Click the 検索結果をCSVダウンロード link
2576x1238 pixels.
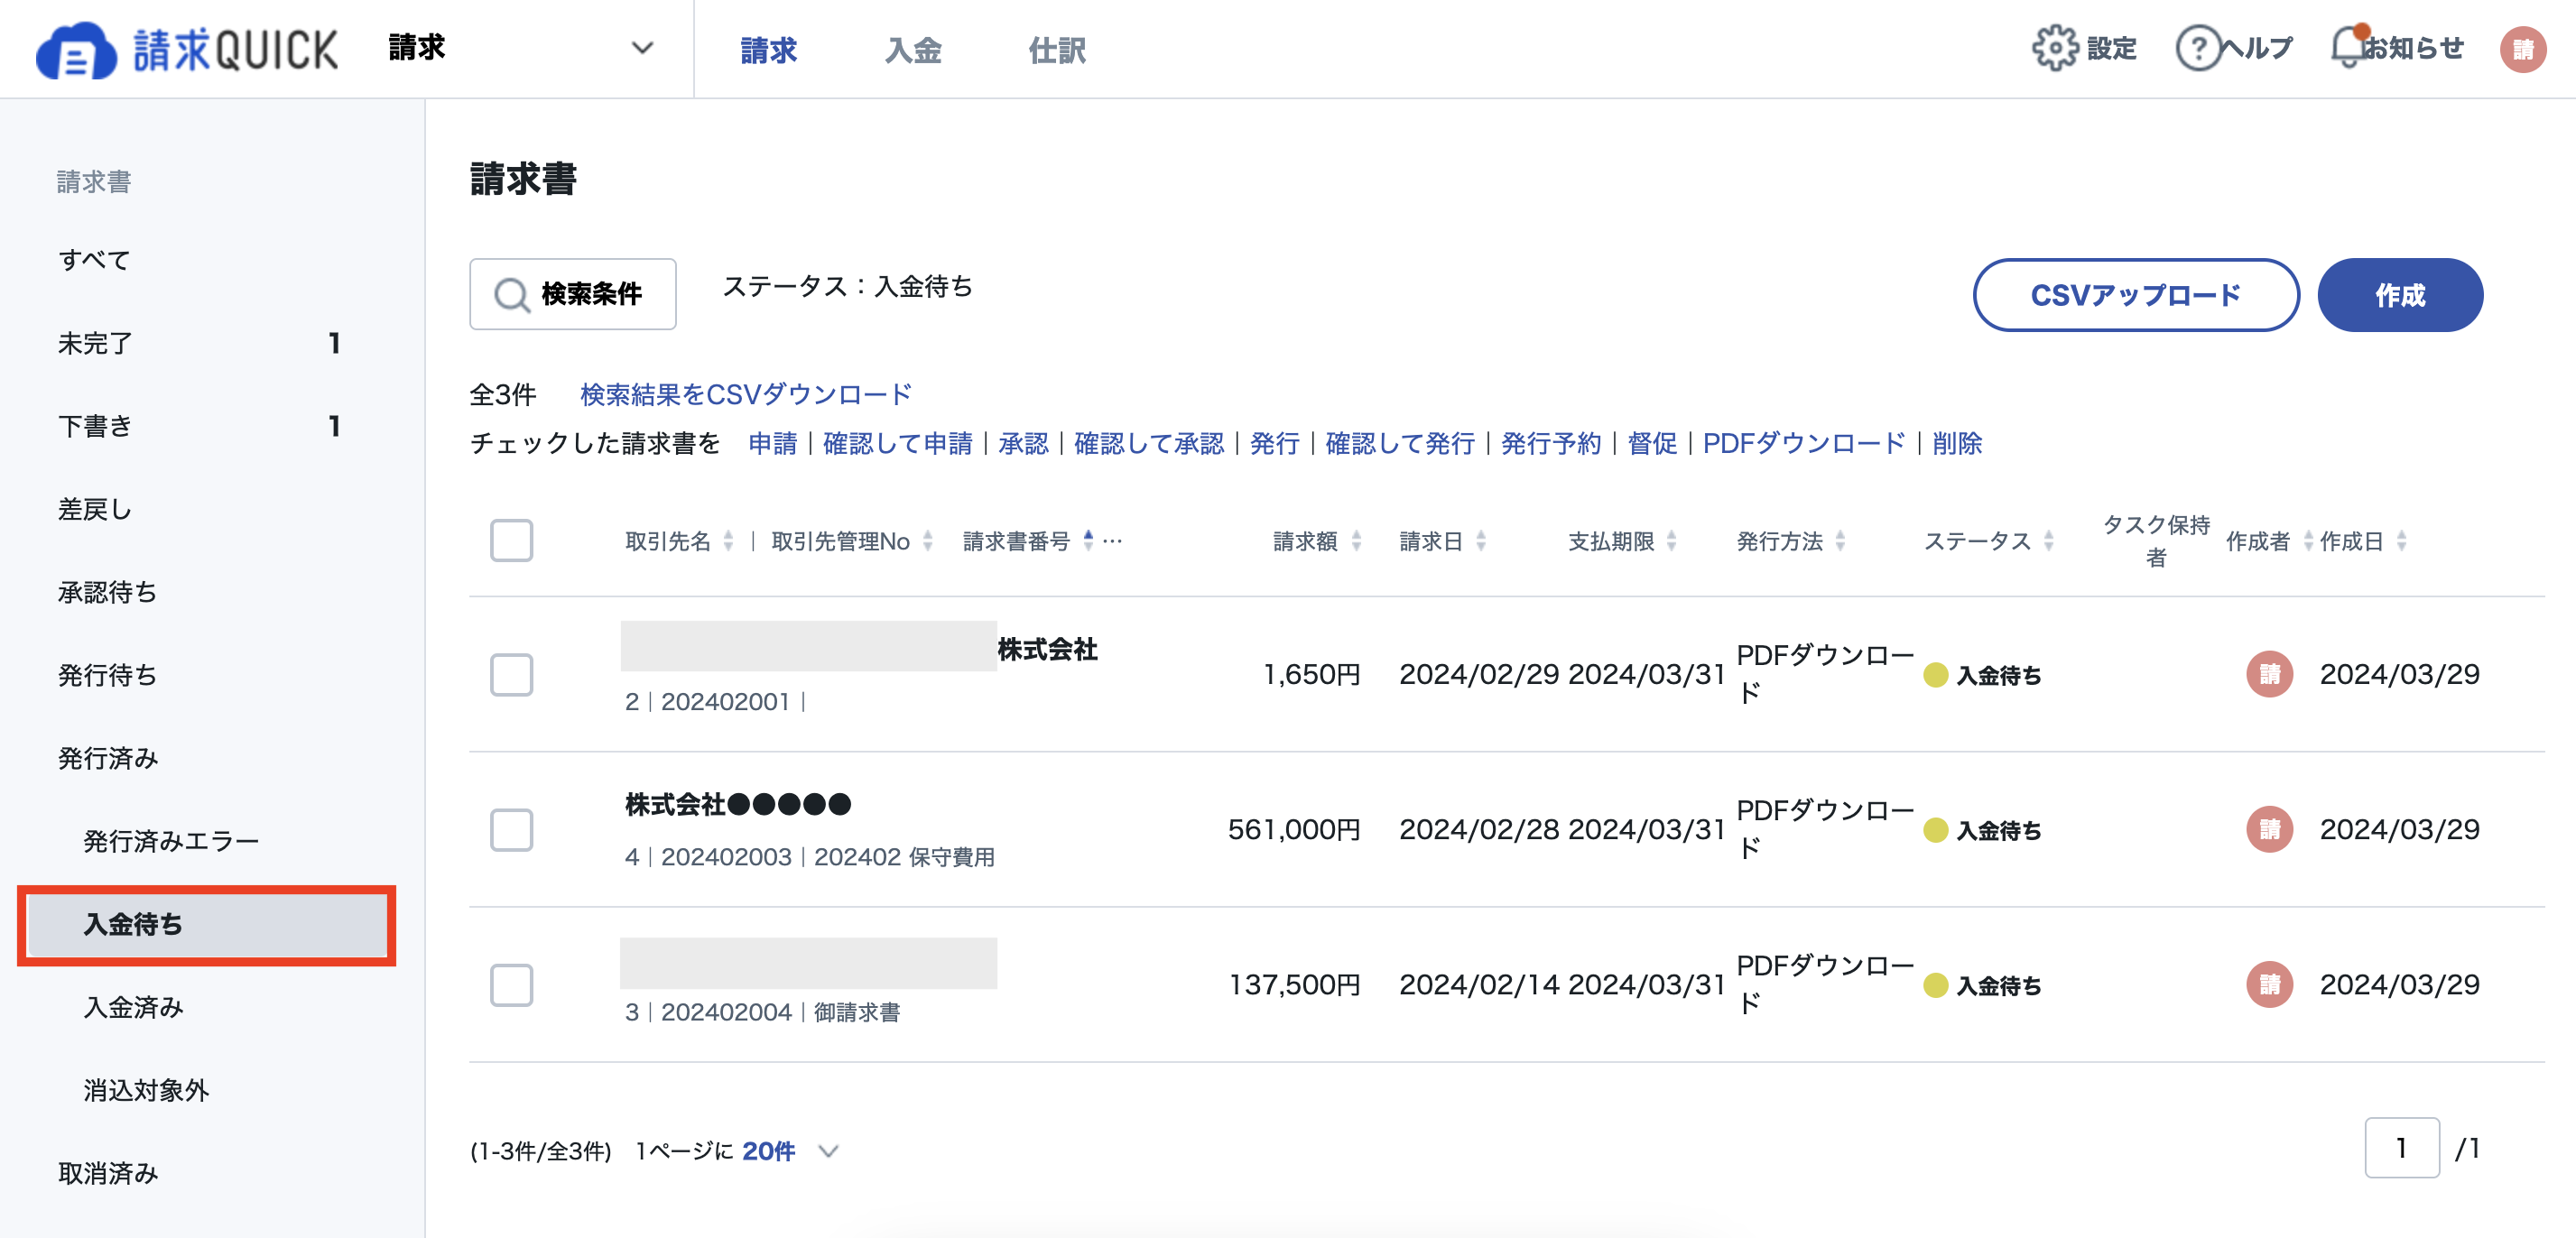pos(743,393)
